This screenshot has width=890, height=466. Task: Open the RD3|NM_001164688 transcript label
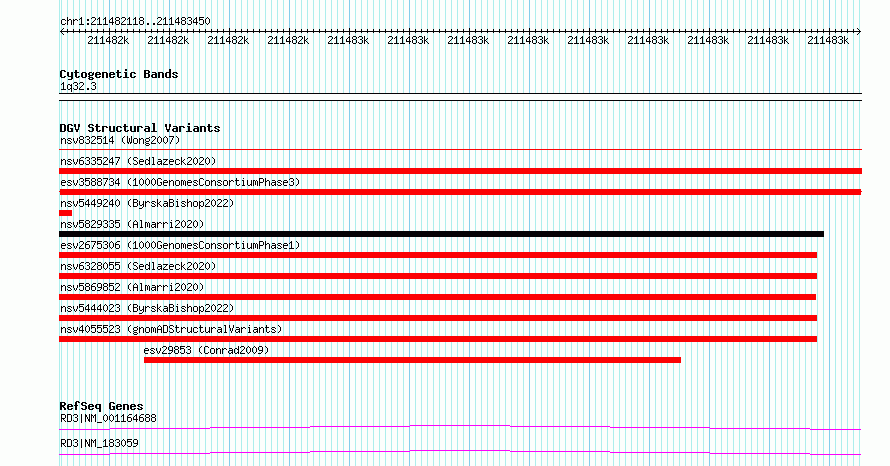click(x=108, y=418)
